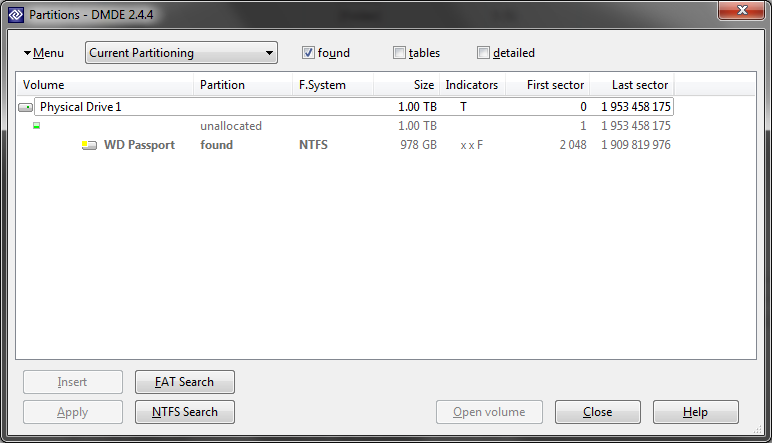Open the Help button
This screenshot has height=443, width=772.
click(x=696, y=412)
